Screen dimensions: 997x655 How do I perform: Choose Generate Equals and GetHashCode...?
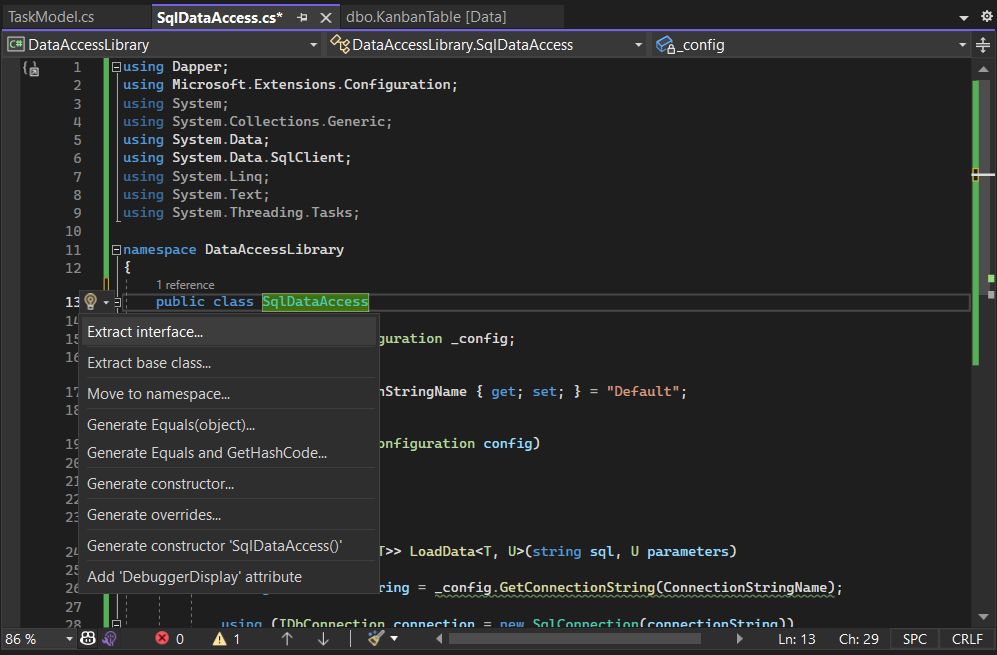click(230, 453)
